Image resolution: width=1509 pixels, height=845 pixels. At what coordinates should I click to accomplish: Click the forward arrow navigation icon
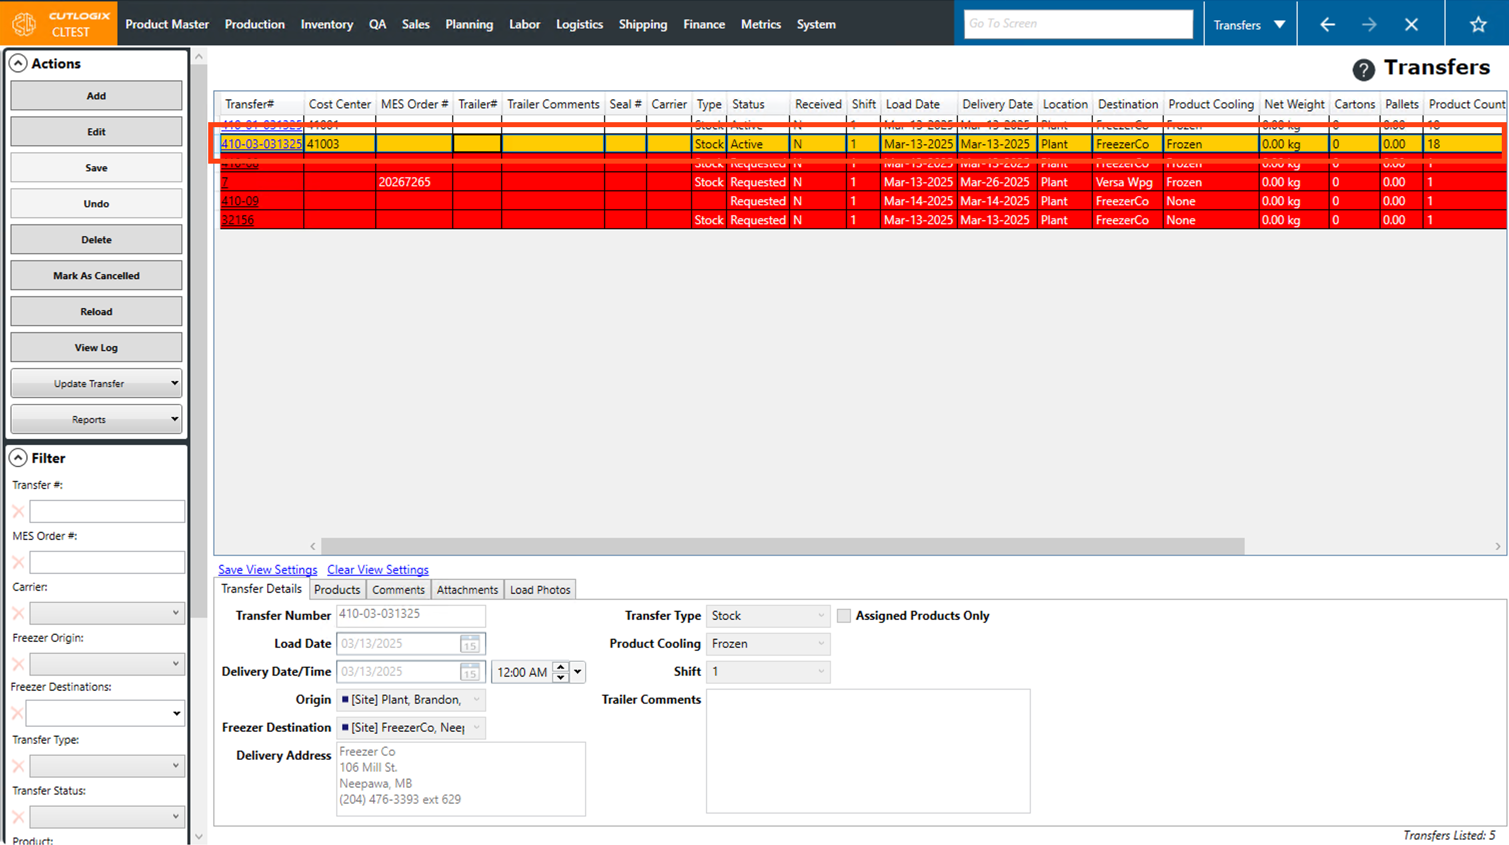click(1369, 24)
